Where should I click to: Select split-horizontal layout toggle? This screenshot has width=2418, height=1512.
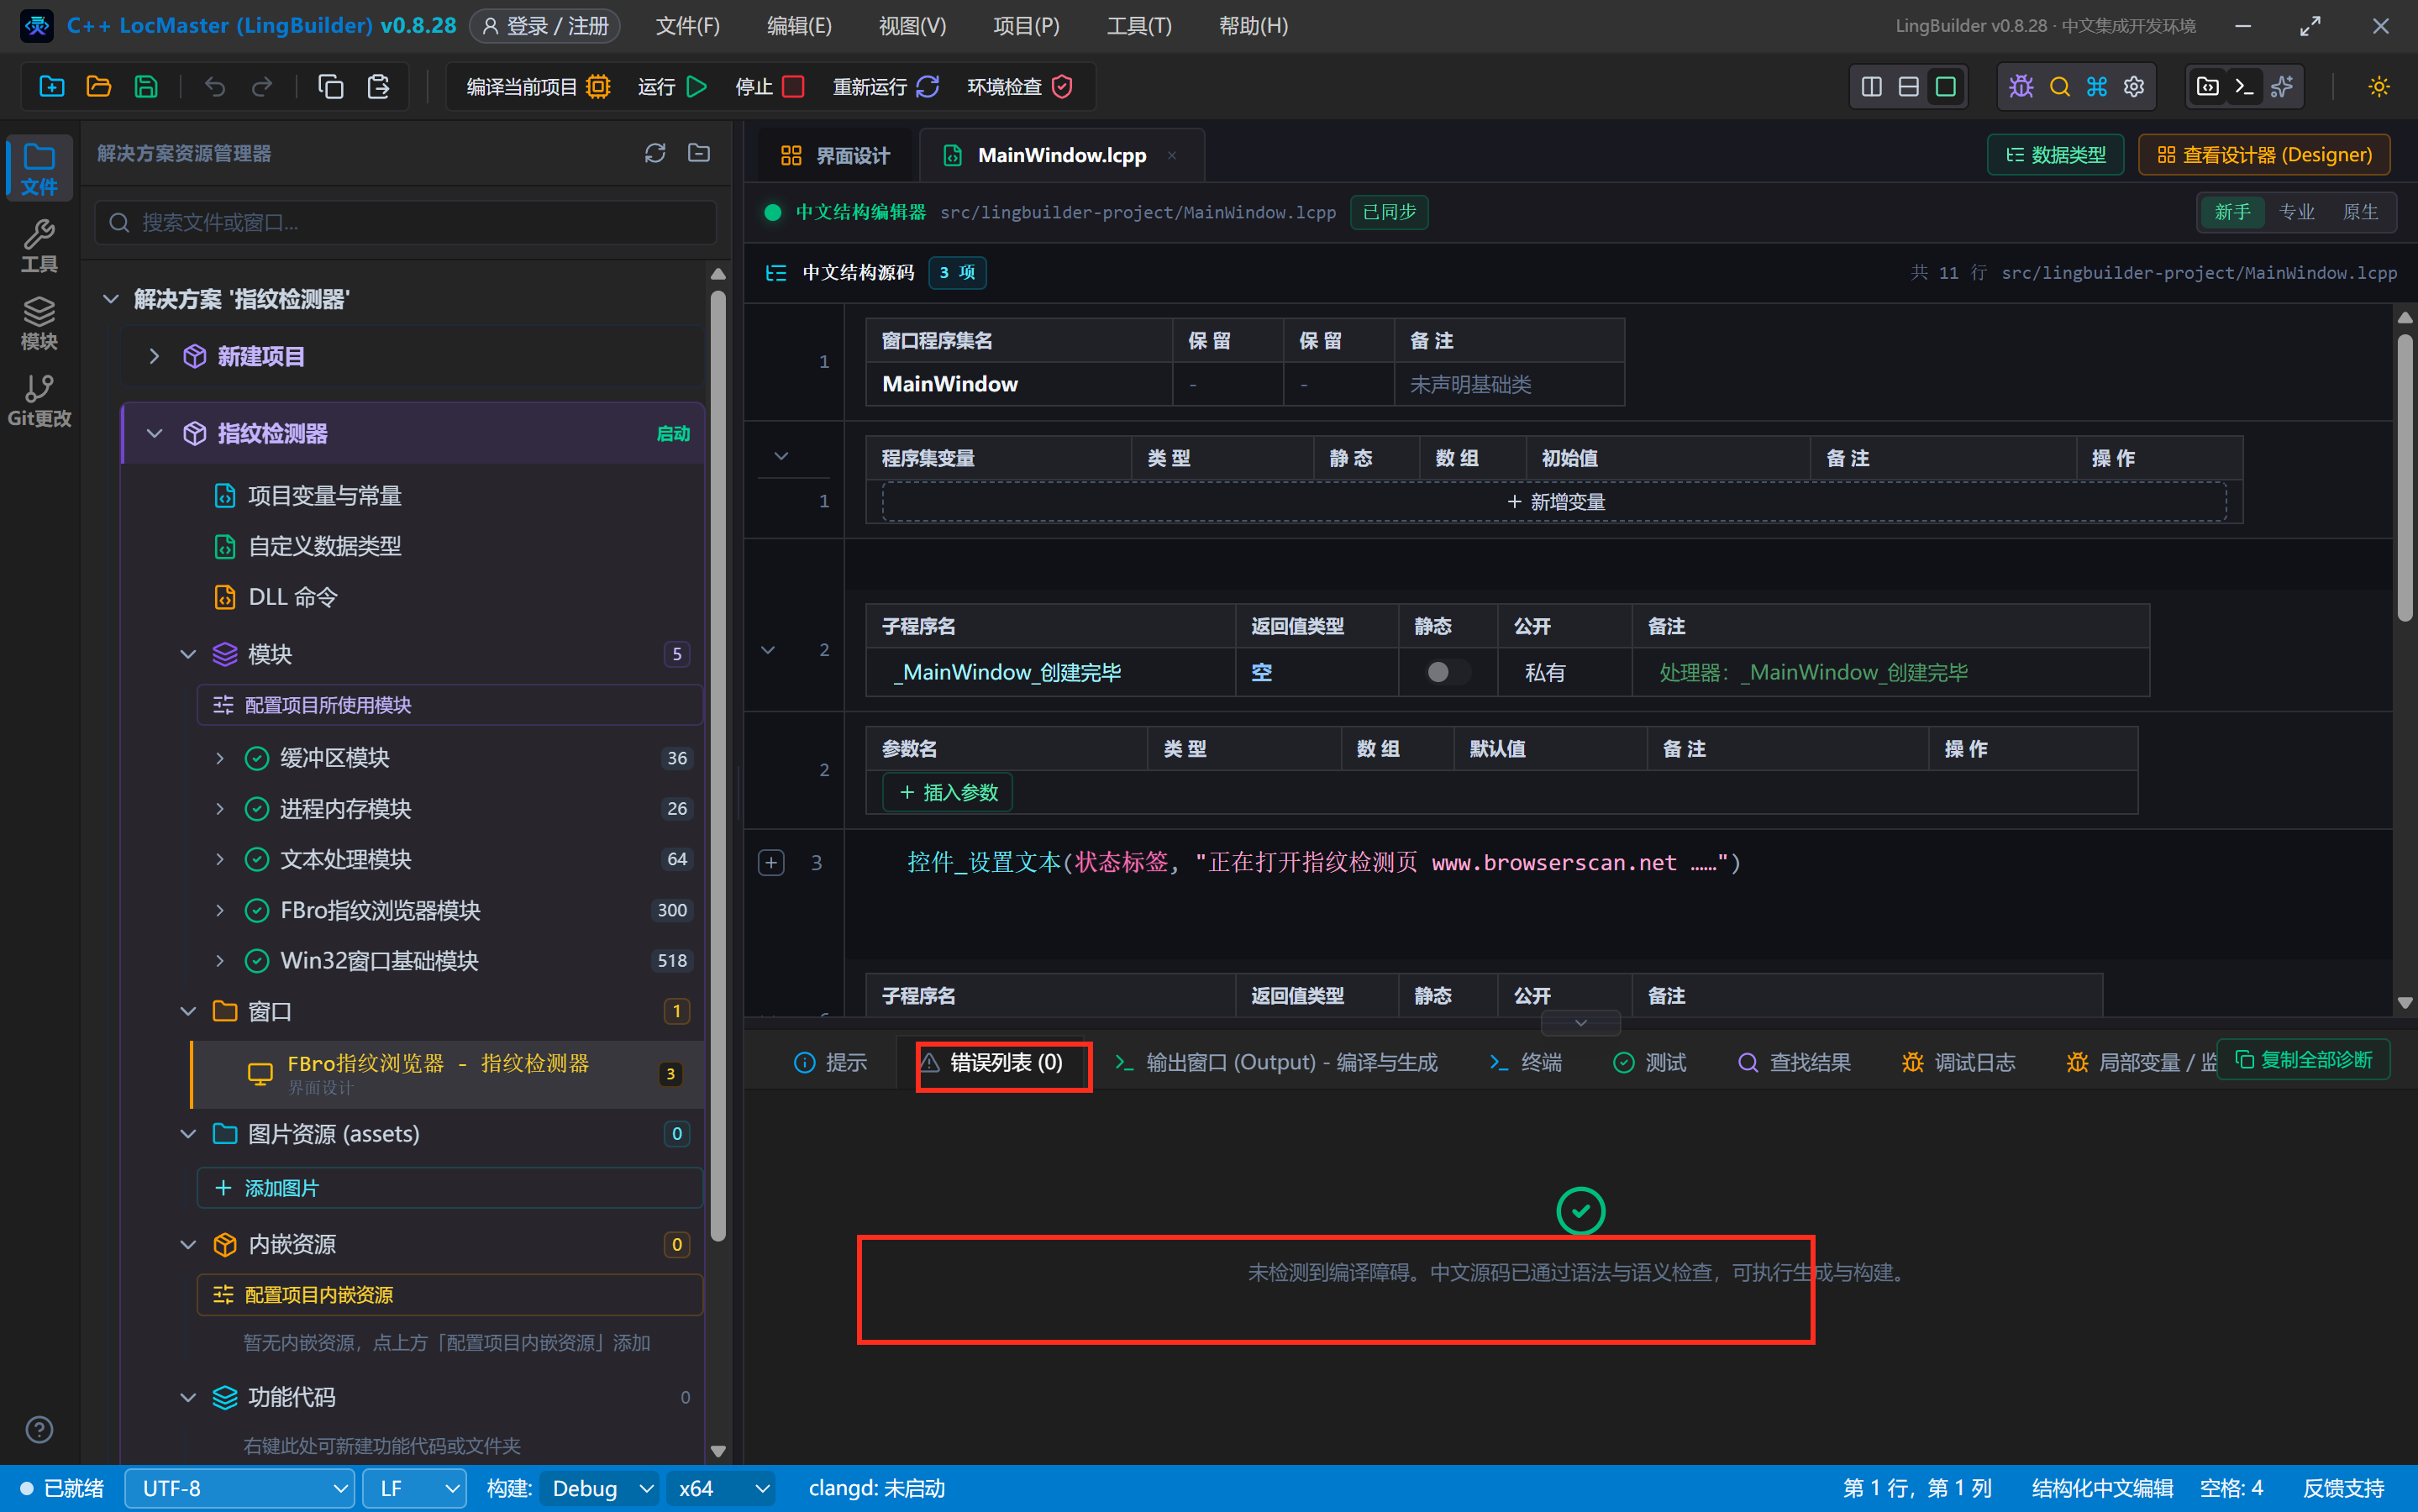[1909, 87]
